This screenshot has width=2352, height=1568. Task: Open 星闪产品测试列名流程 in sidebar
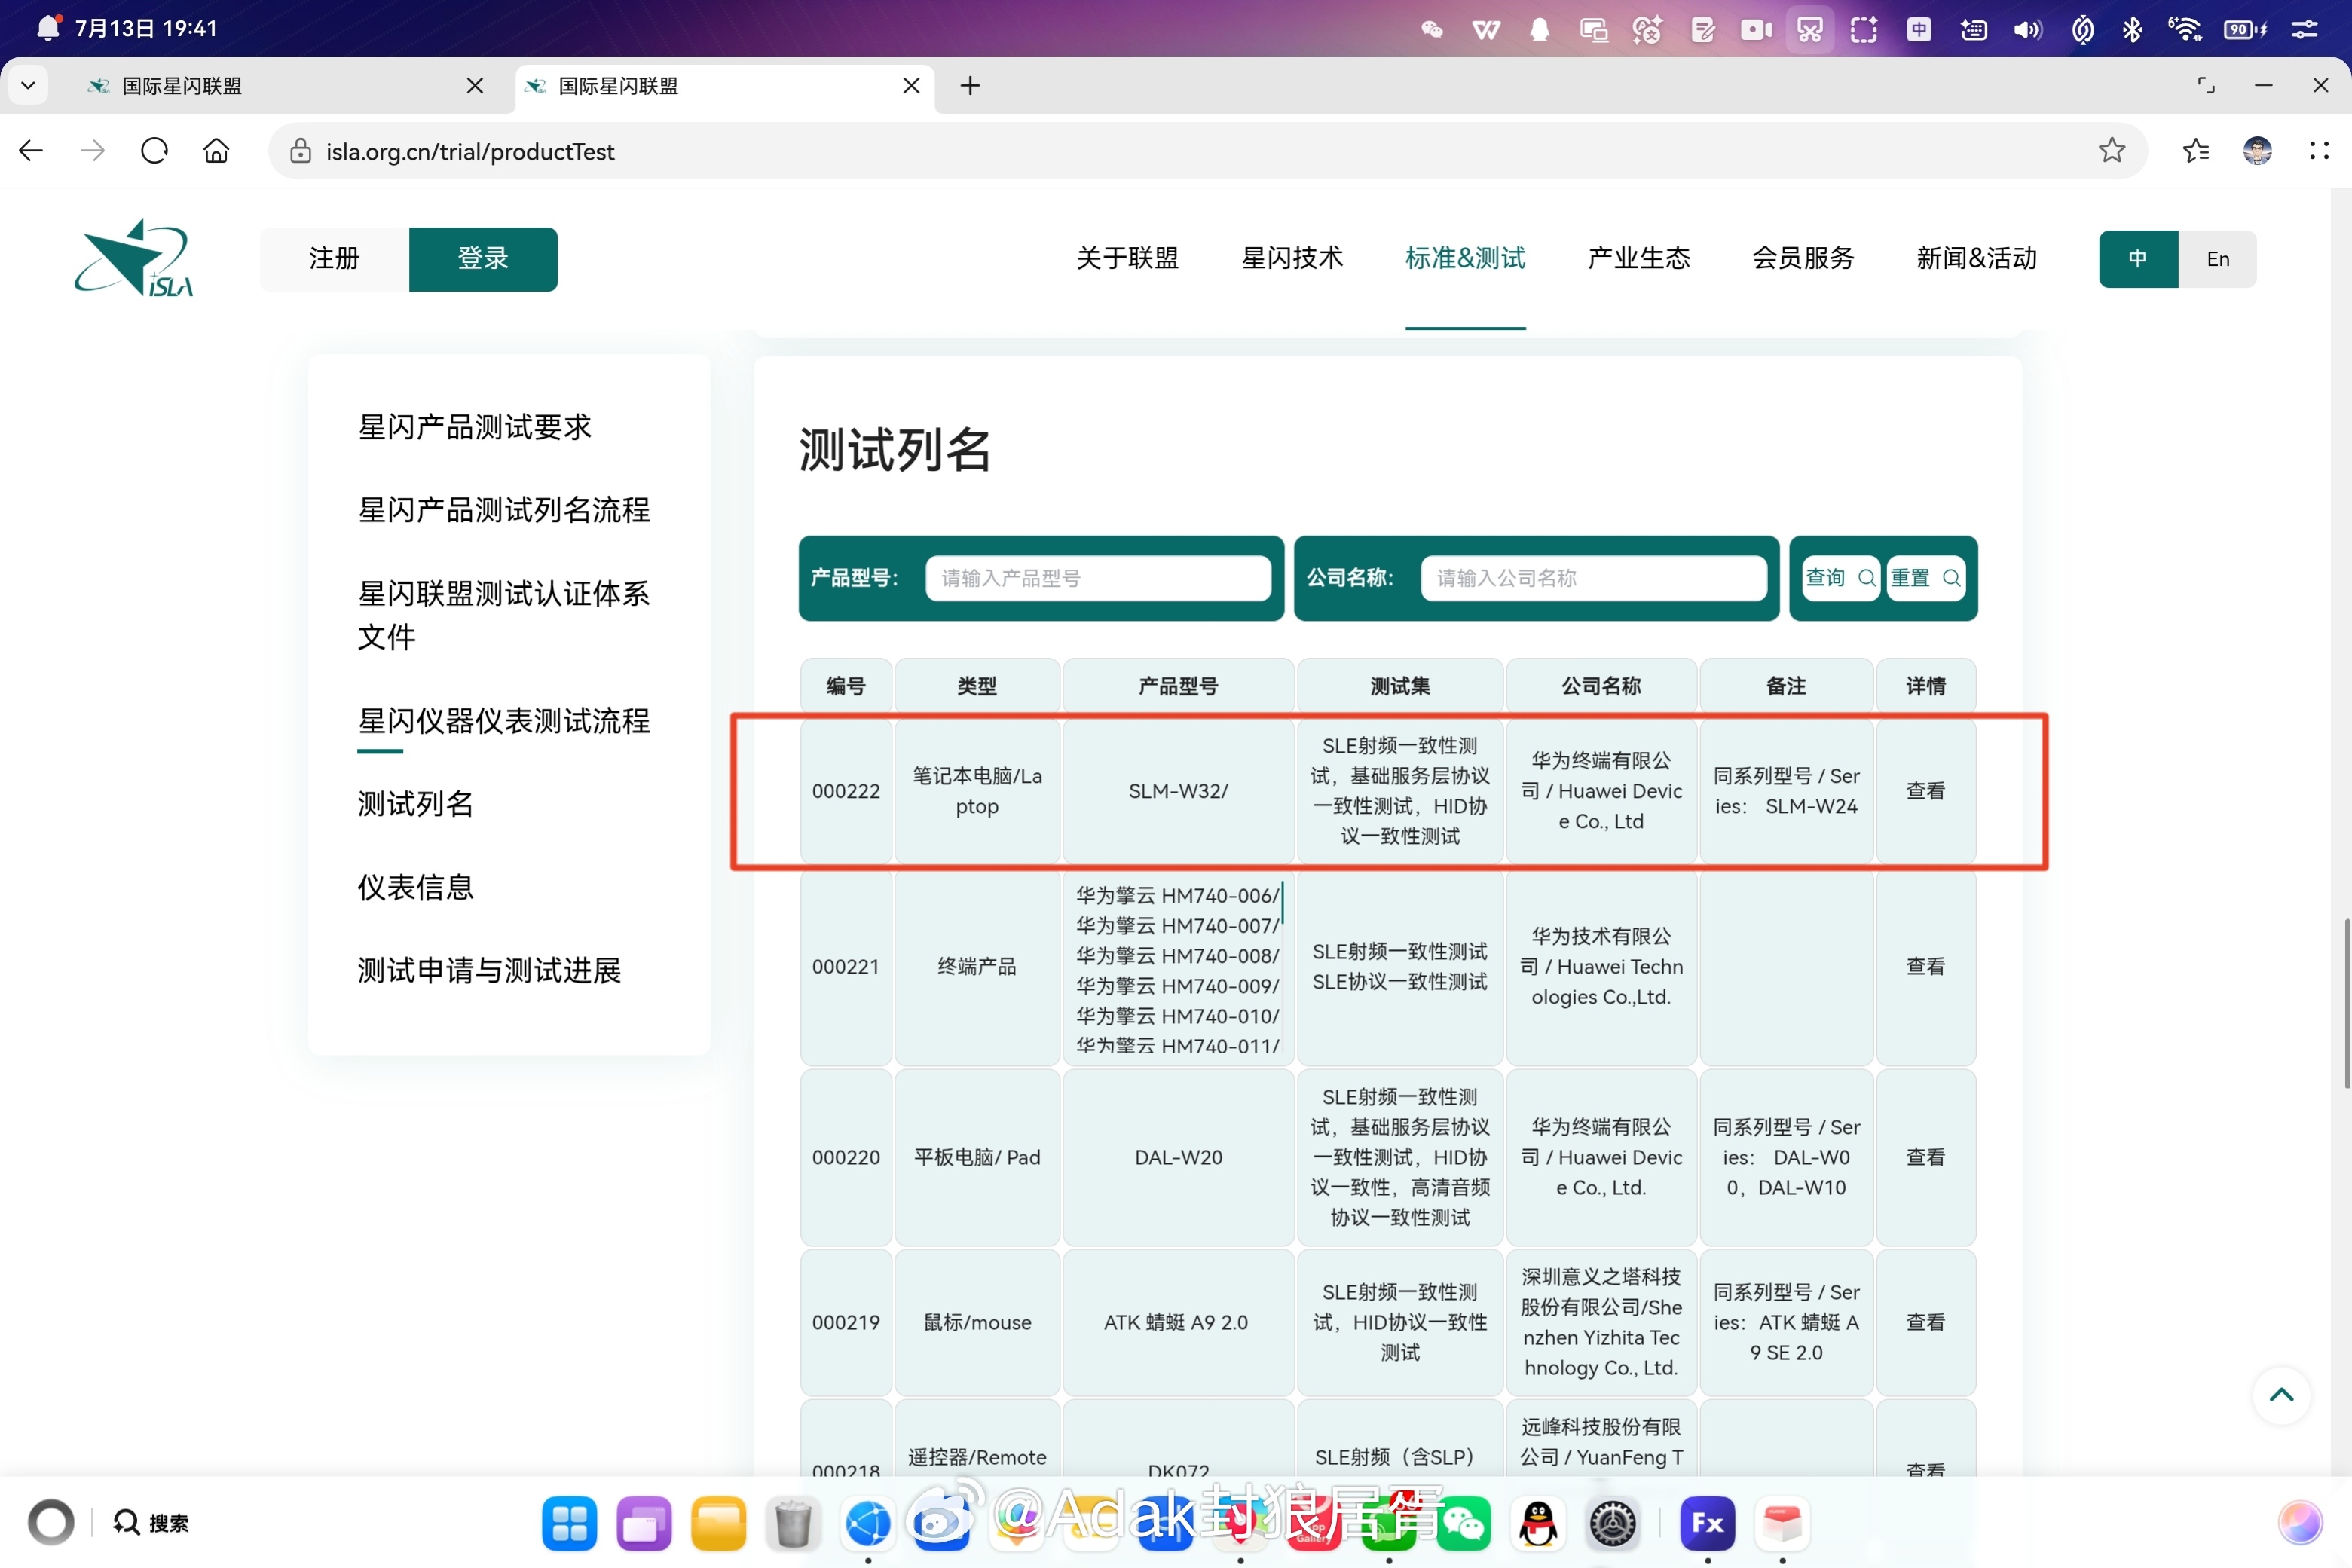click(504, 510)
